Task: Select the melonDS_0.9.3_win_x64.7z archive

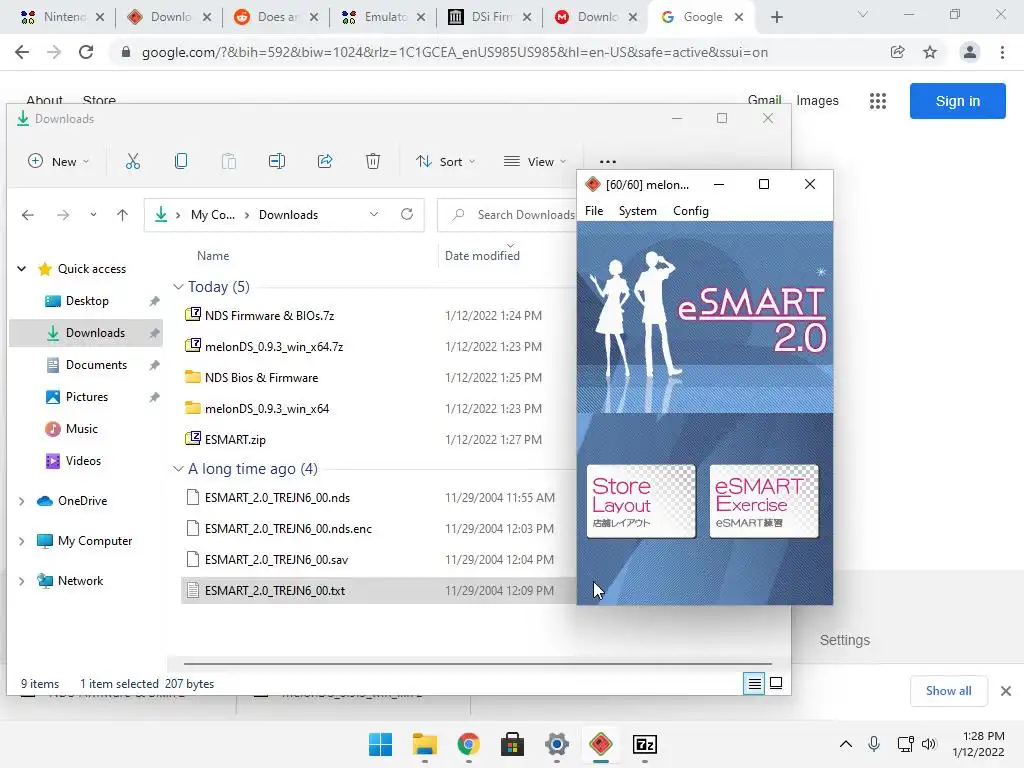Action: coord(274,347)
